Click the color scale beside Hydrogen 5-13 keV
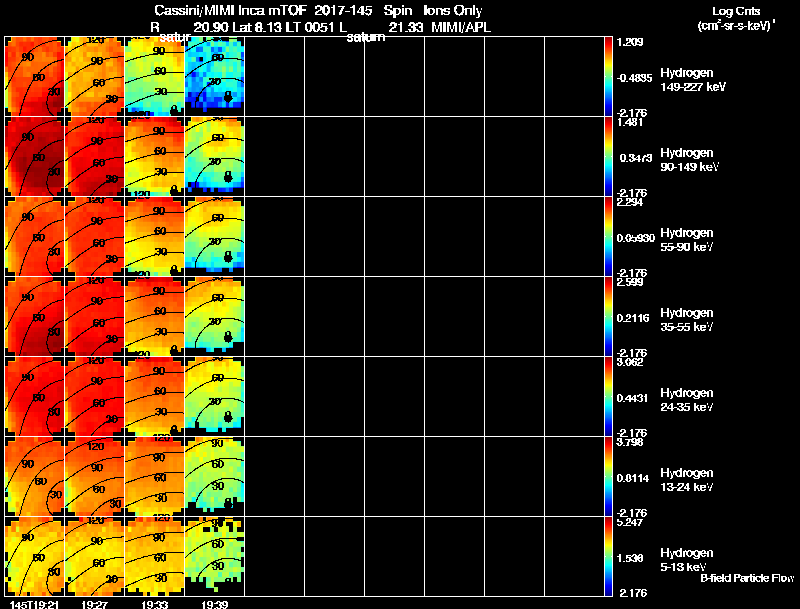The height and width of the screenshot is (609, 800). click(x=608, y=556)
